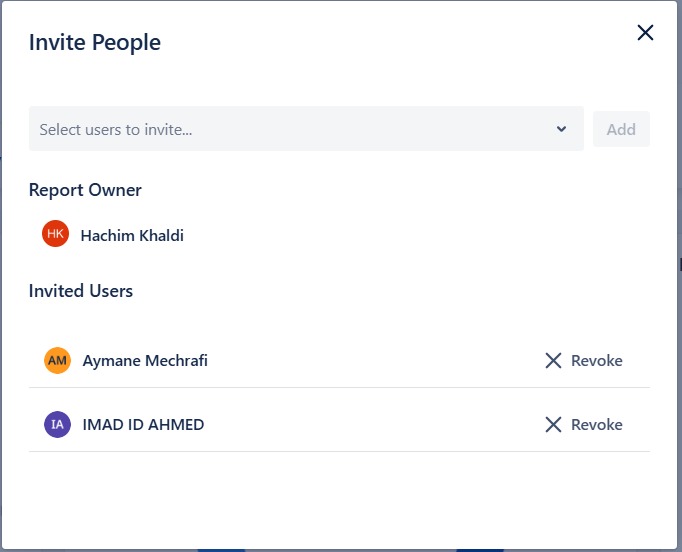
Task: Open the Select users to invite dropdown
Action: coord(306,129)
